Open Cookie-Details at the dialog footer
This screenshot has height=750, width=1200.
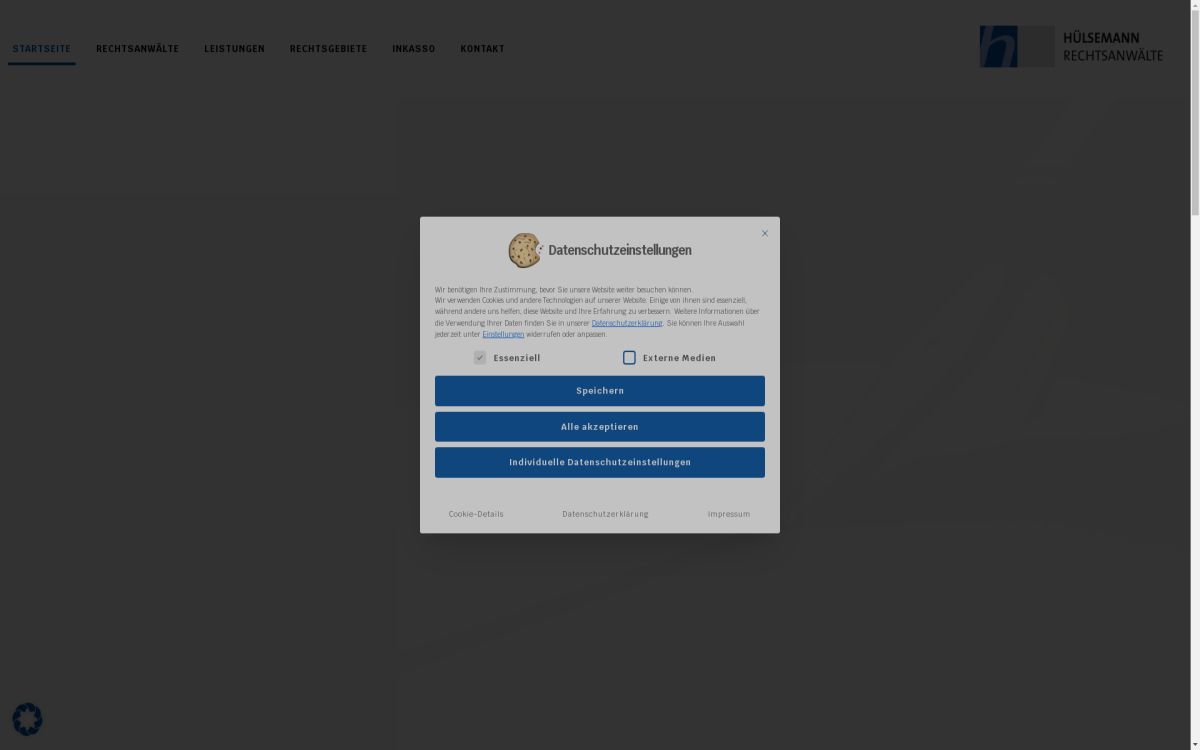[x=475, y=513]
